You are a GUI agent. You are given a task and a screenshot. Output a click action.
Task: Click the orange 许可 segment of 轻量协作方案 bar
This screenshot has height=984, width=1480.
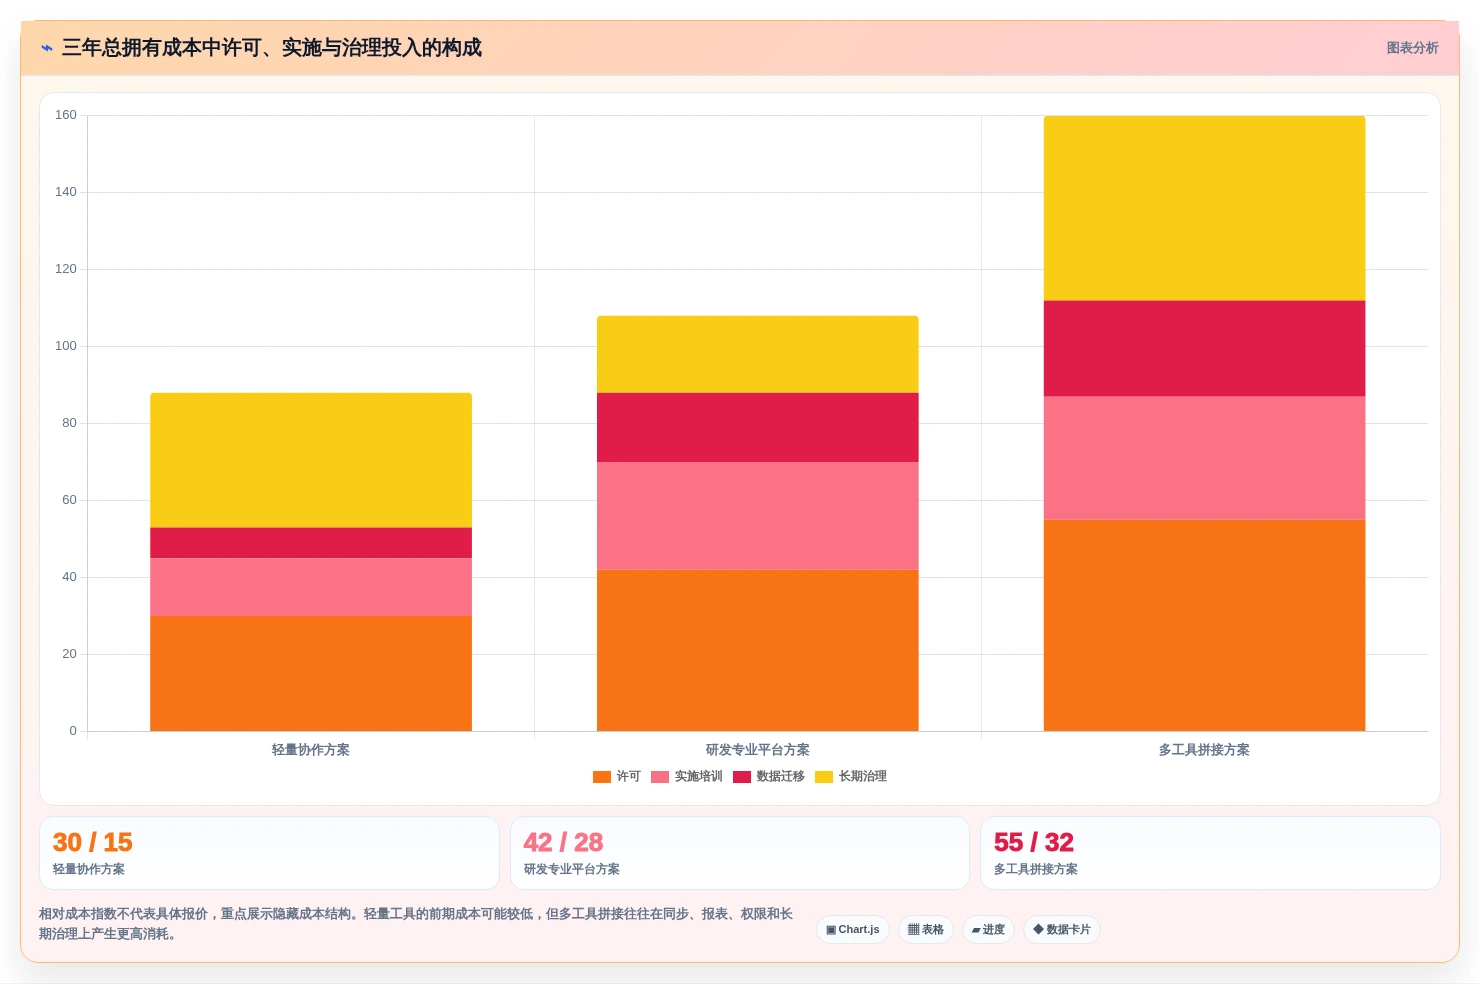pos(311,673)
